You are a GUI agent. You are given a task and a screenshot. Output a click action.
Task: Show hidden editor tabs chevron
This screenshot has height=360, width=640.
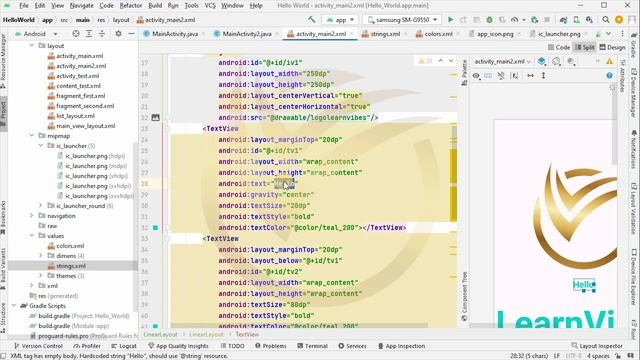point(609,34)
